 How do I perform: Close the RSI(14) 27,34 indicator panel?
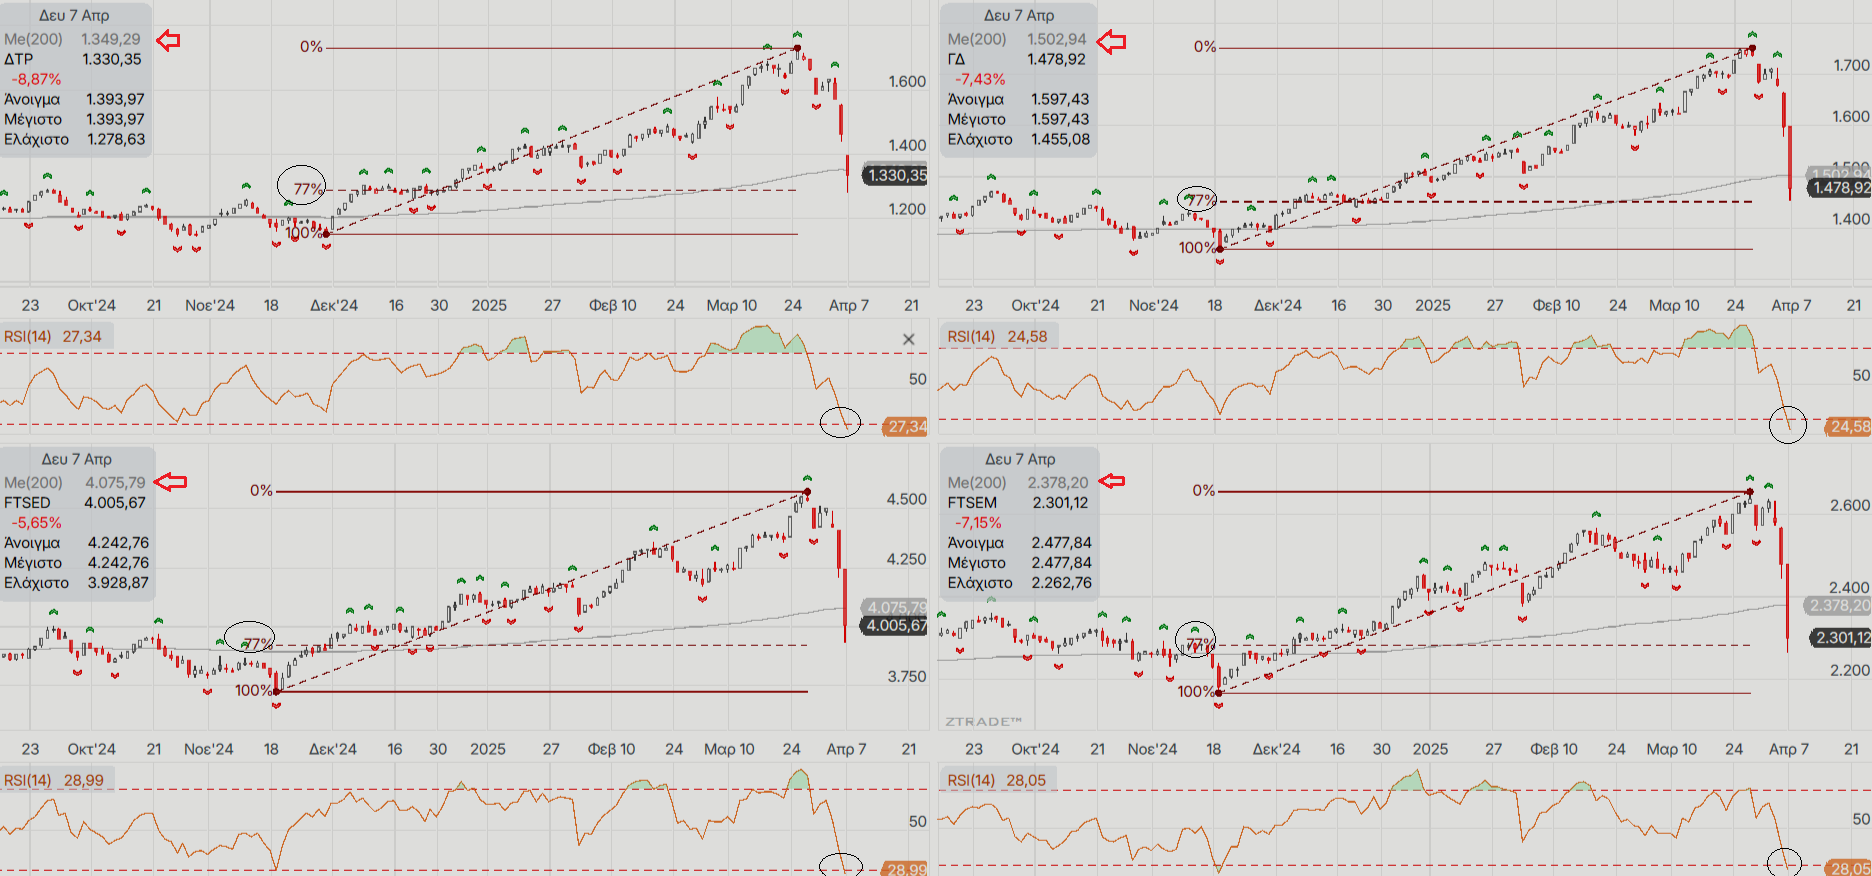pos(908,339)
